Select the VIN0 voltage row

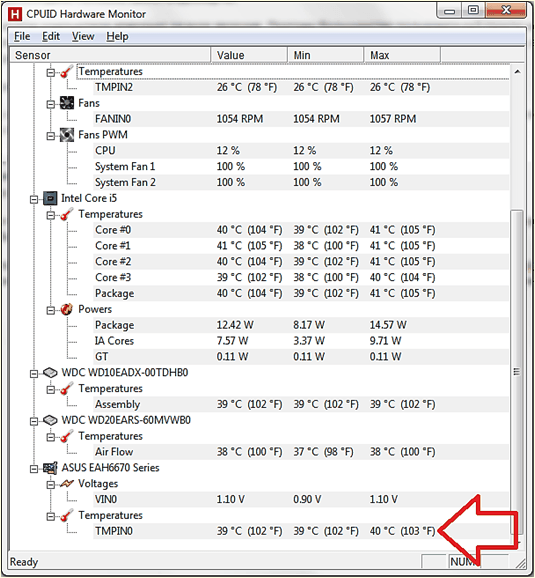[x=301, y=499]
